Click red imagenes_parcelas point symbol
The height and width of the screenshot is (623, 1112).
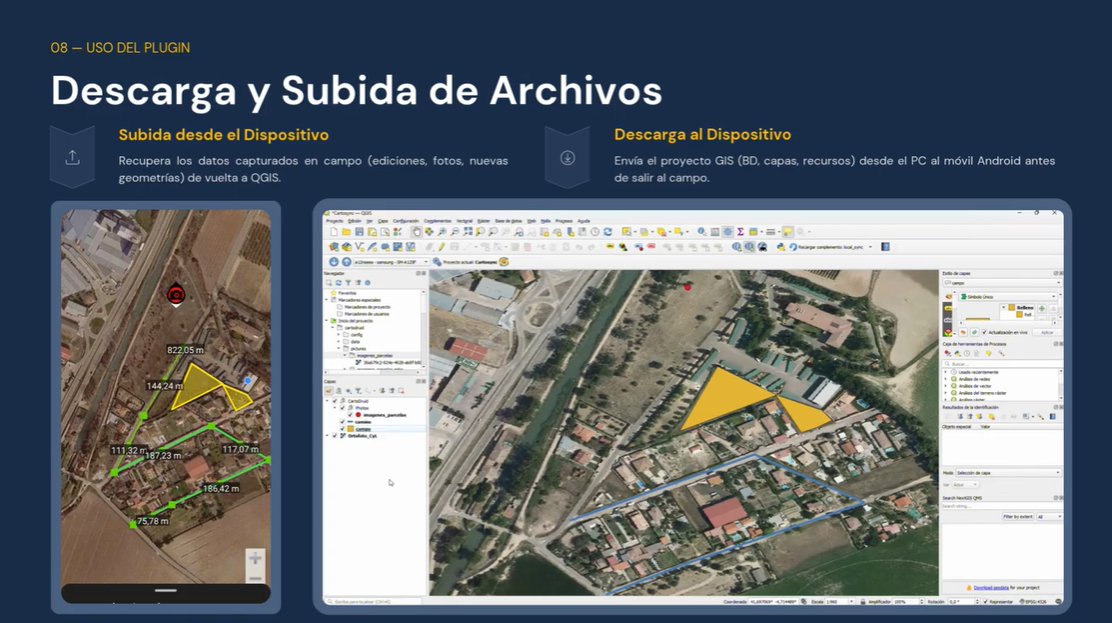(358, 415)
